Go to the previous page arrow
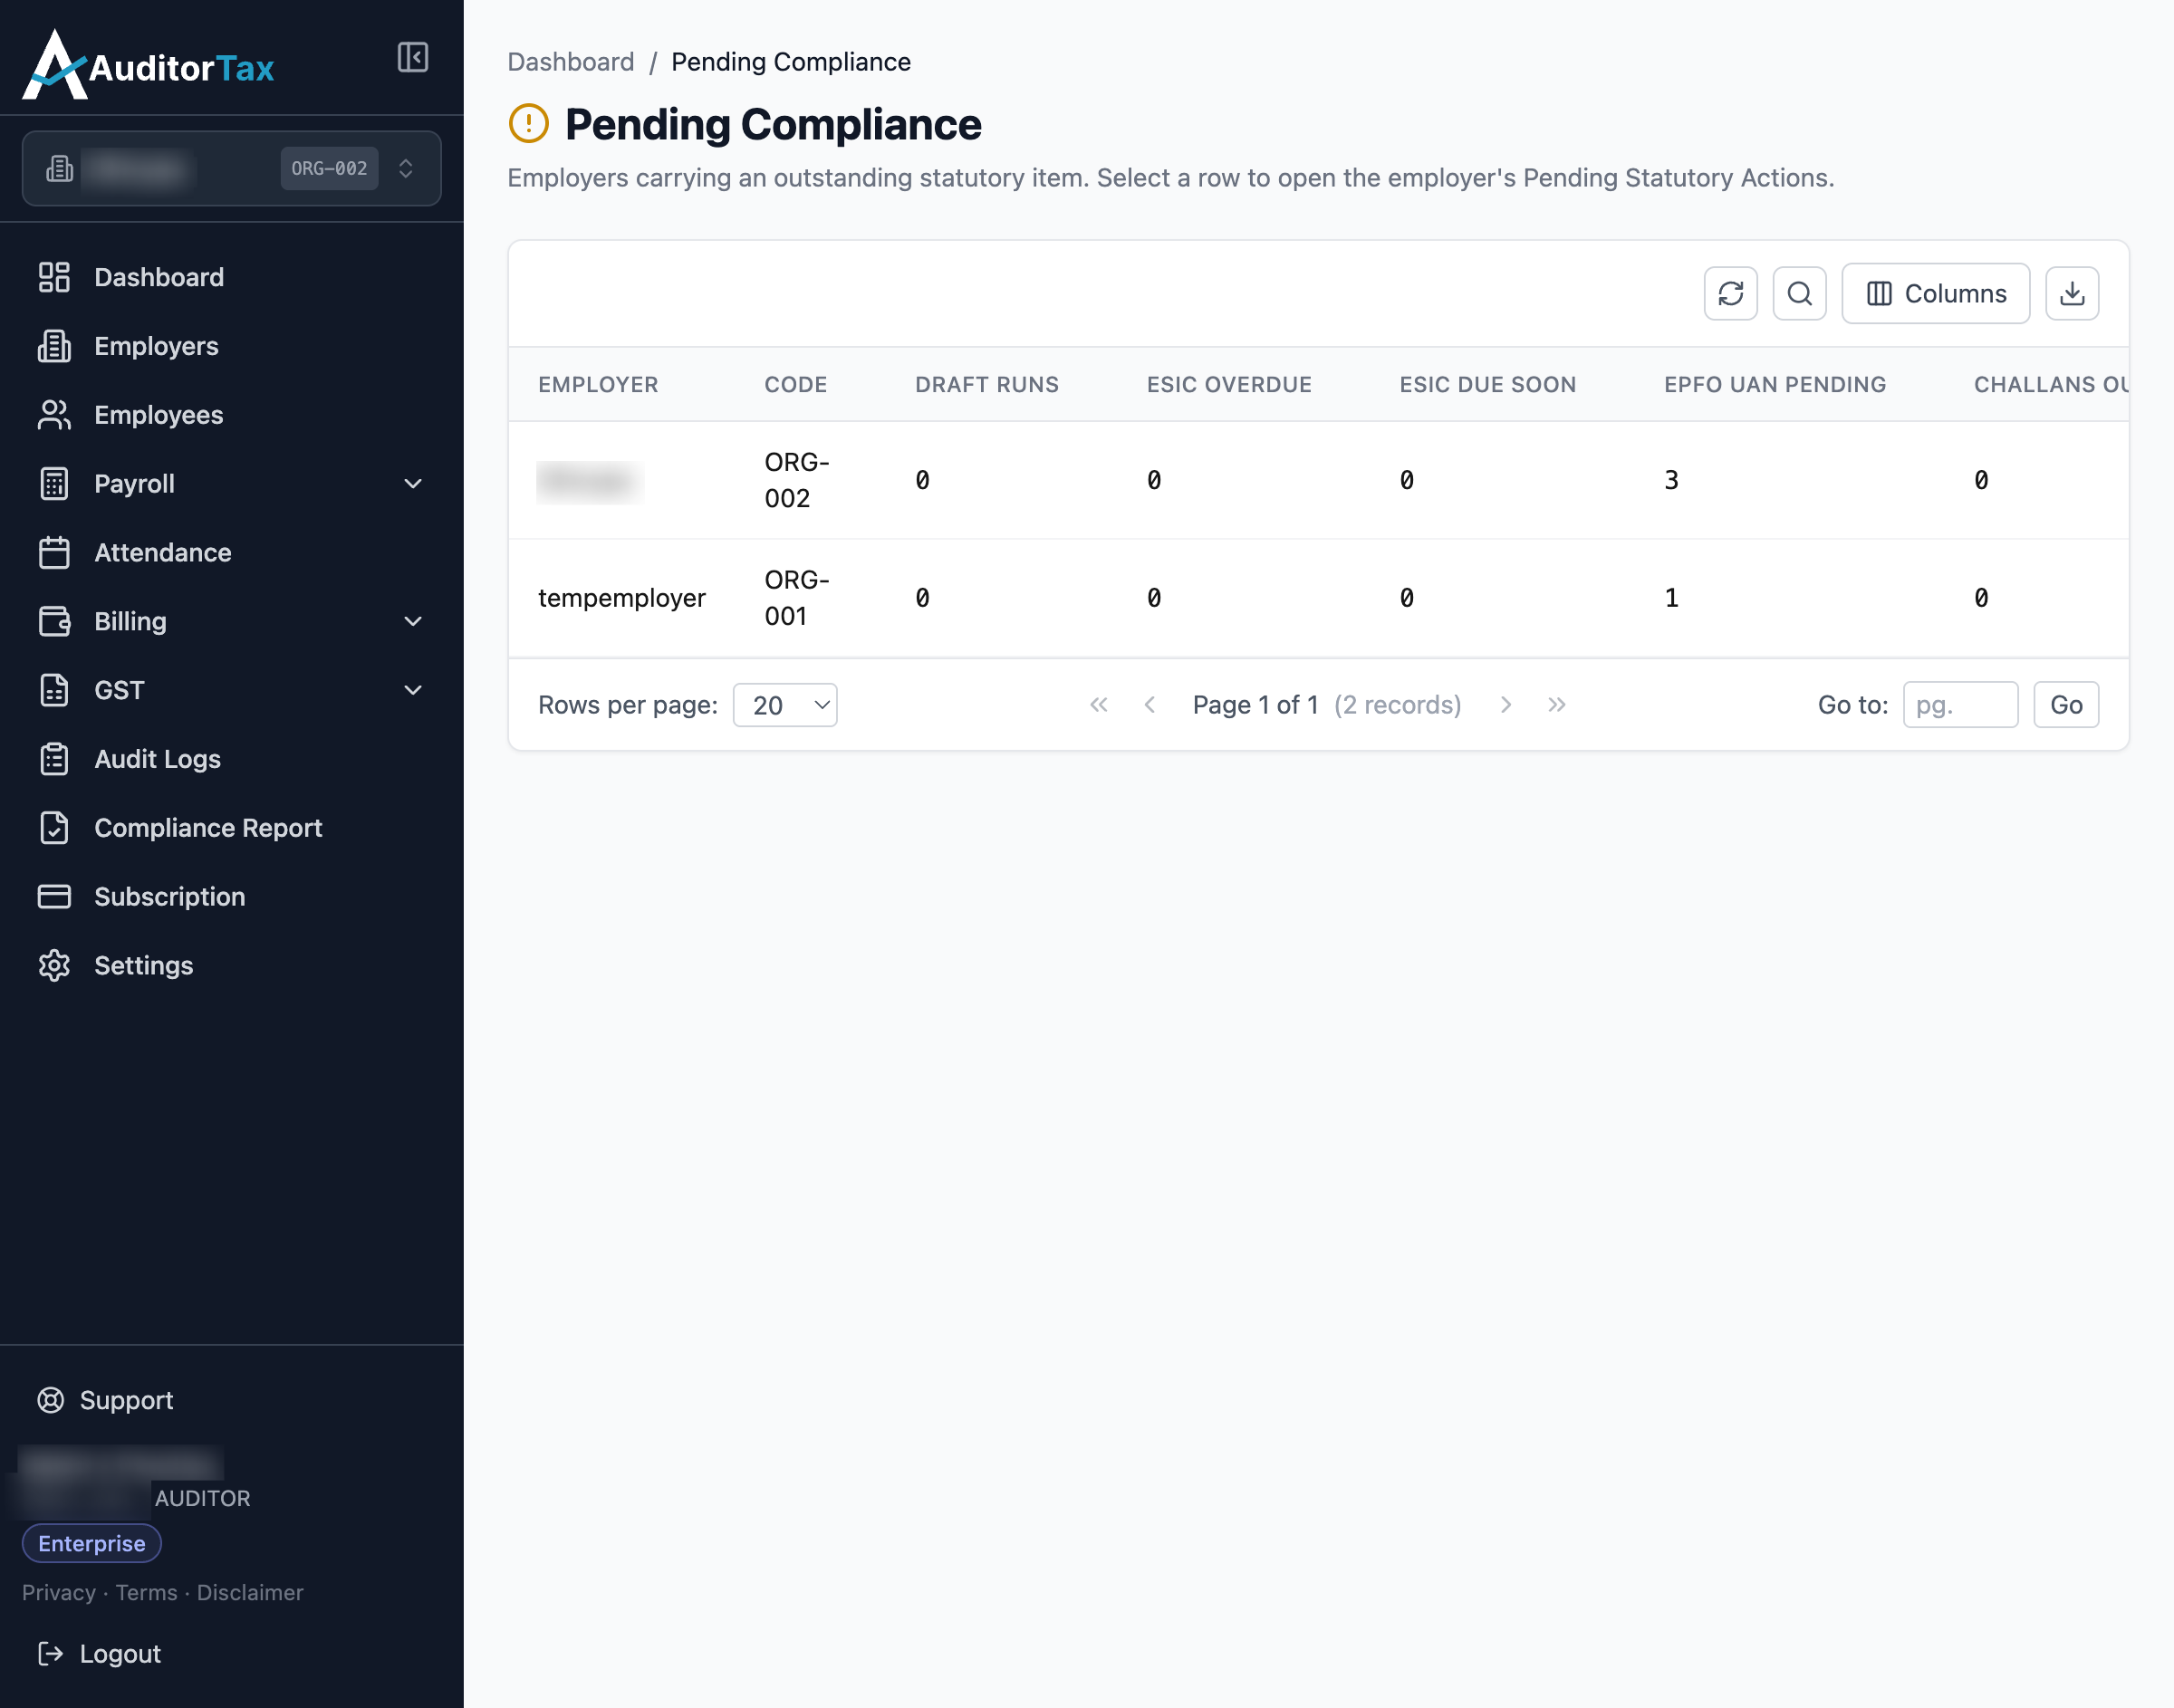The height and width of the screenshot is (1708, 2174). (1149, 705)
